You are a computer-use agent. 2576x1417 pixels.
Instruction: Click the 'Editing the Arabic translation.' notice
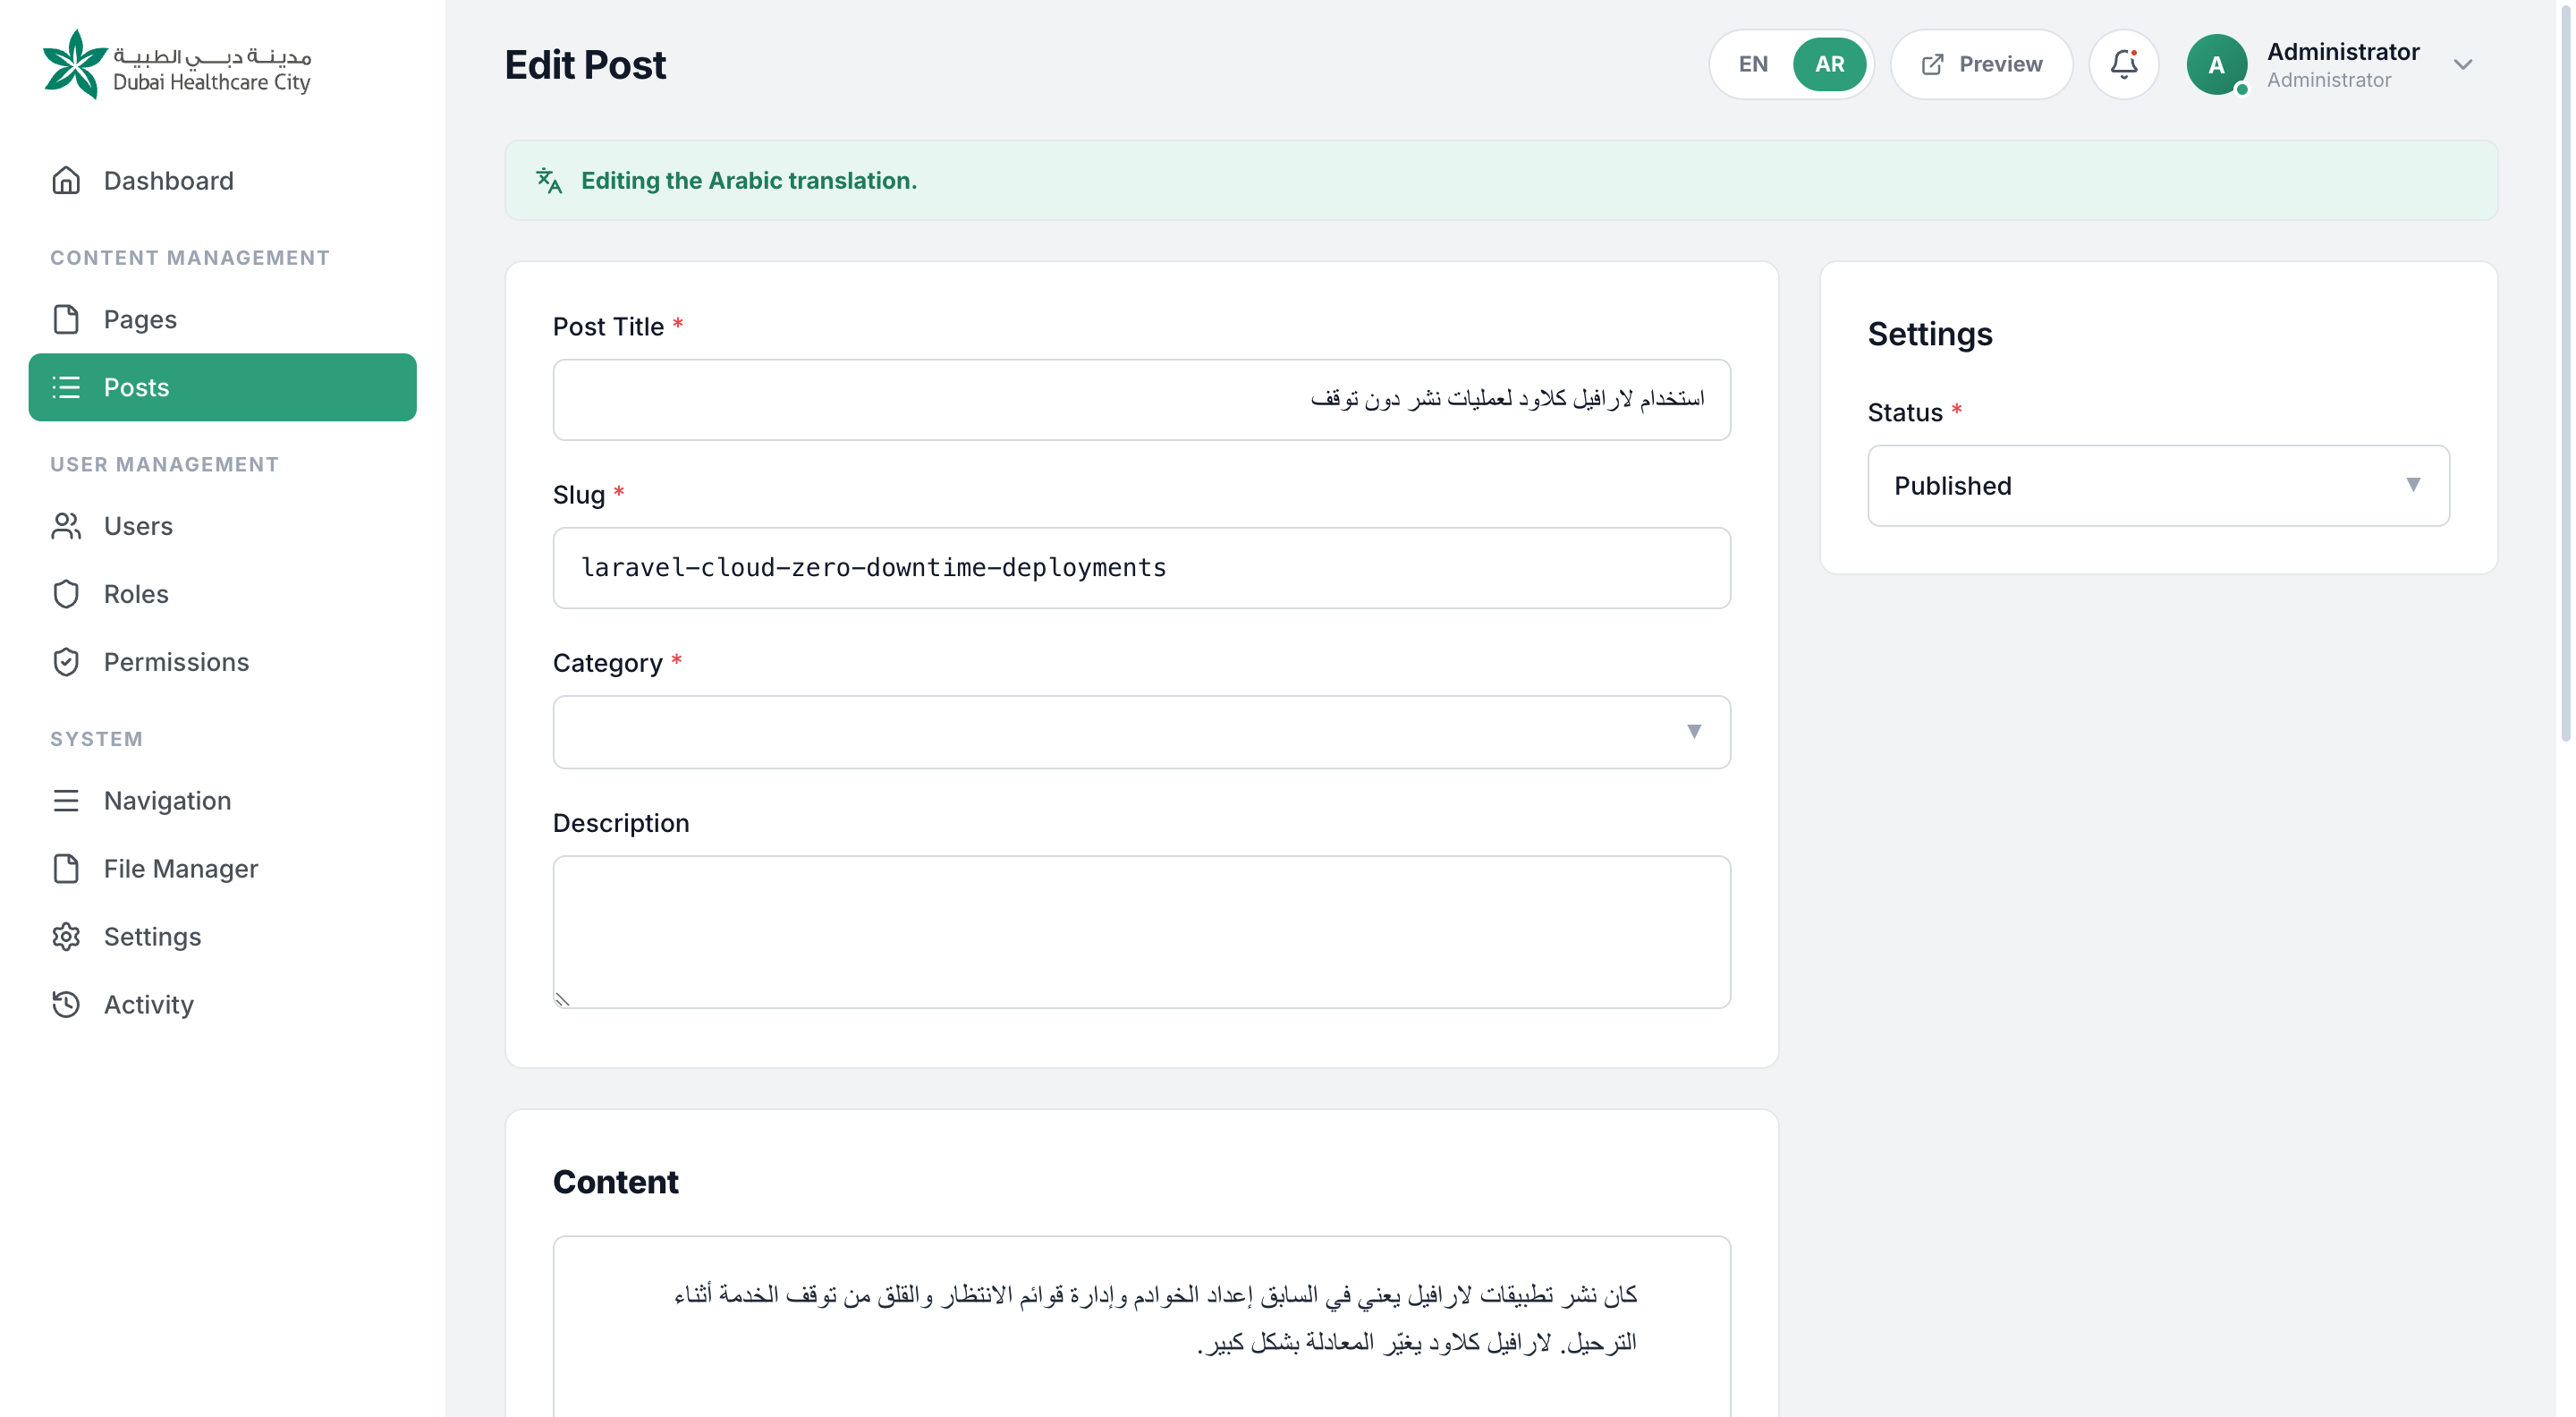(x=1501, y=181)
